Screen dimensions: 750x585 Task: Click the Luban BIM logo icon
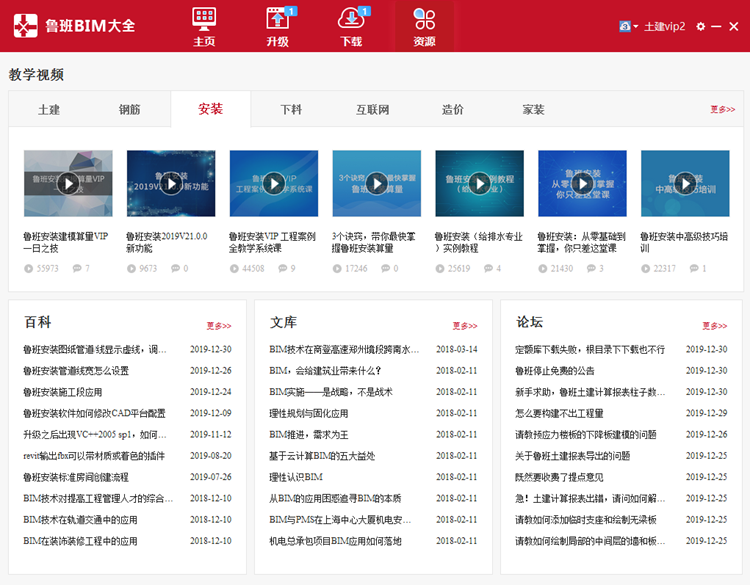tap(26, 25)
